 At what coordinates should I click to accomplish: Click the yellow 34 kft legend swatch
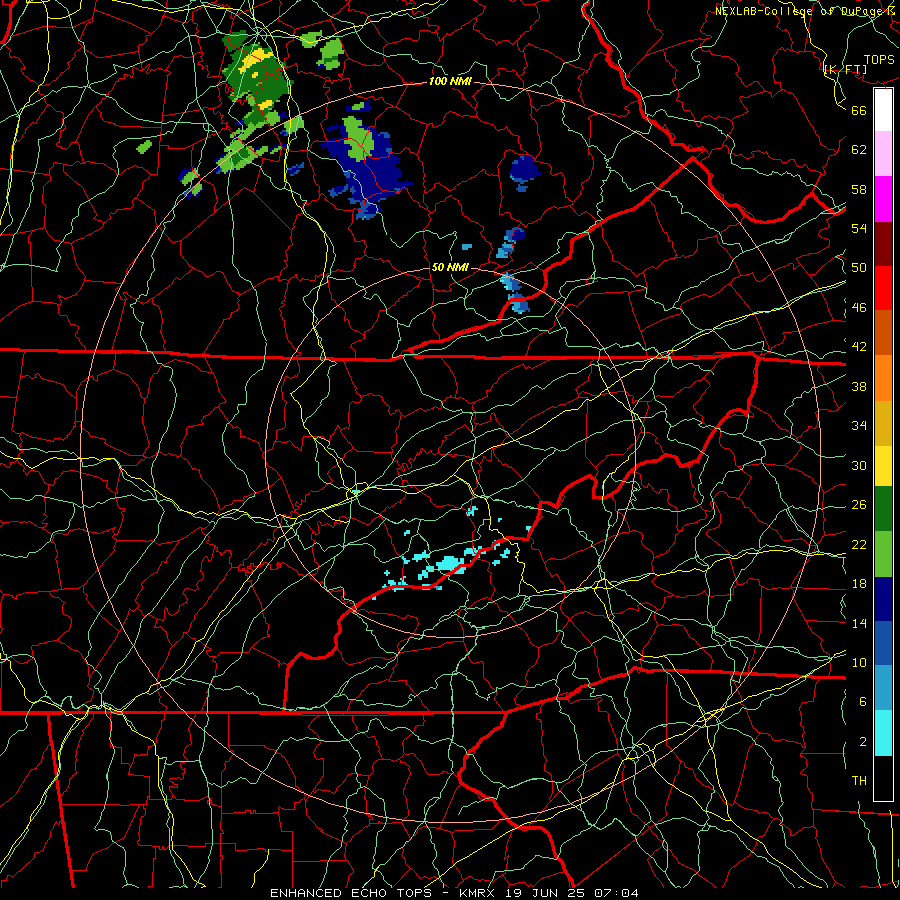pos(883,466)
